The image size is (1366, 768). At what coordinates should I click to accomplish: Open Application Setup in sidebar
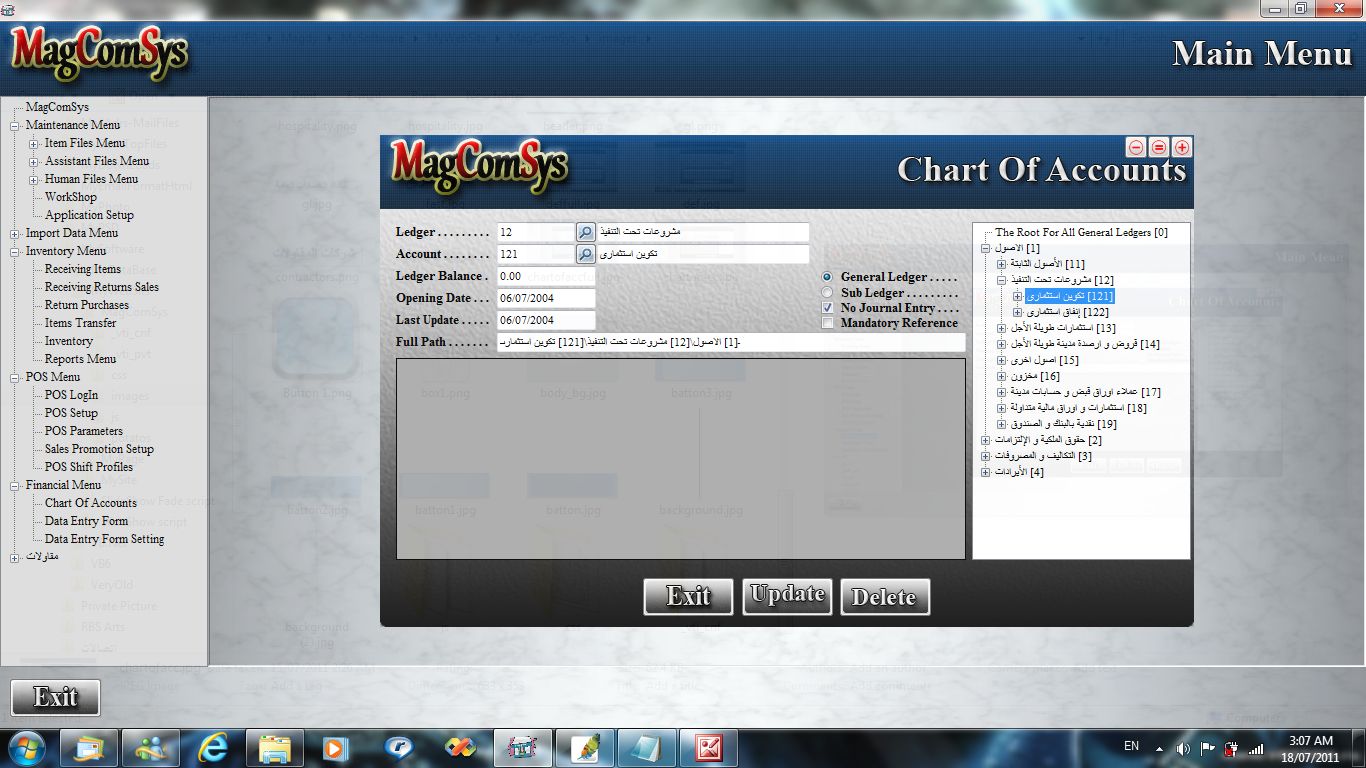[x=89, y=215]
